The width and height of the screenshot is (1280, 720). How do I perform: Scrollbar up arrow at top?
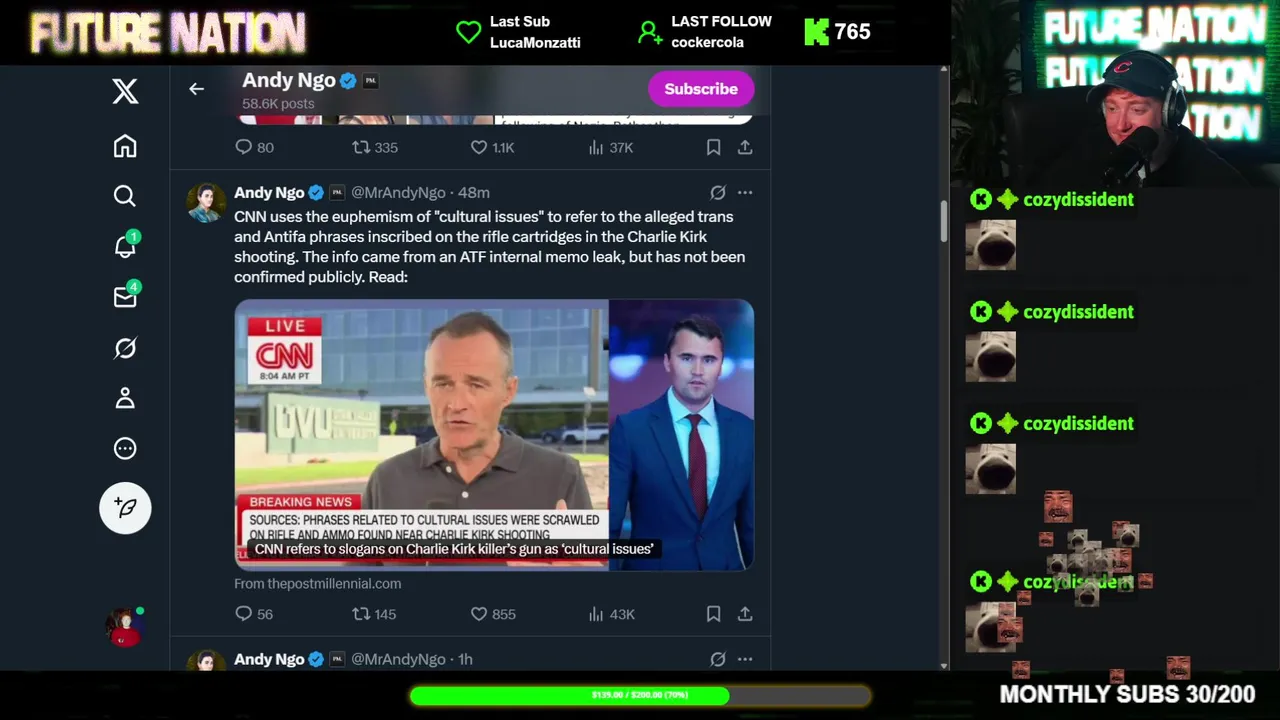pos(944,71)
